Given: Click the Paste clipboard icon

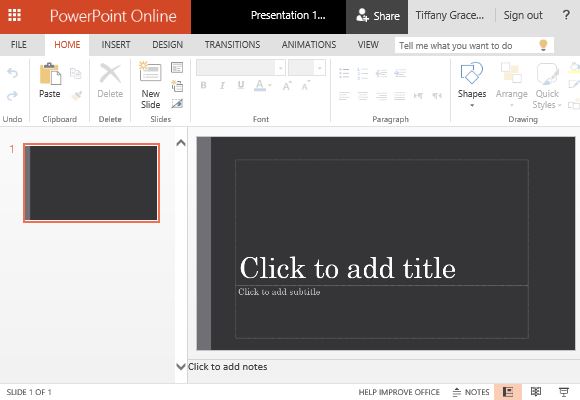Looking at the screenshot, I should tap(50, 74).
